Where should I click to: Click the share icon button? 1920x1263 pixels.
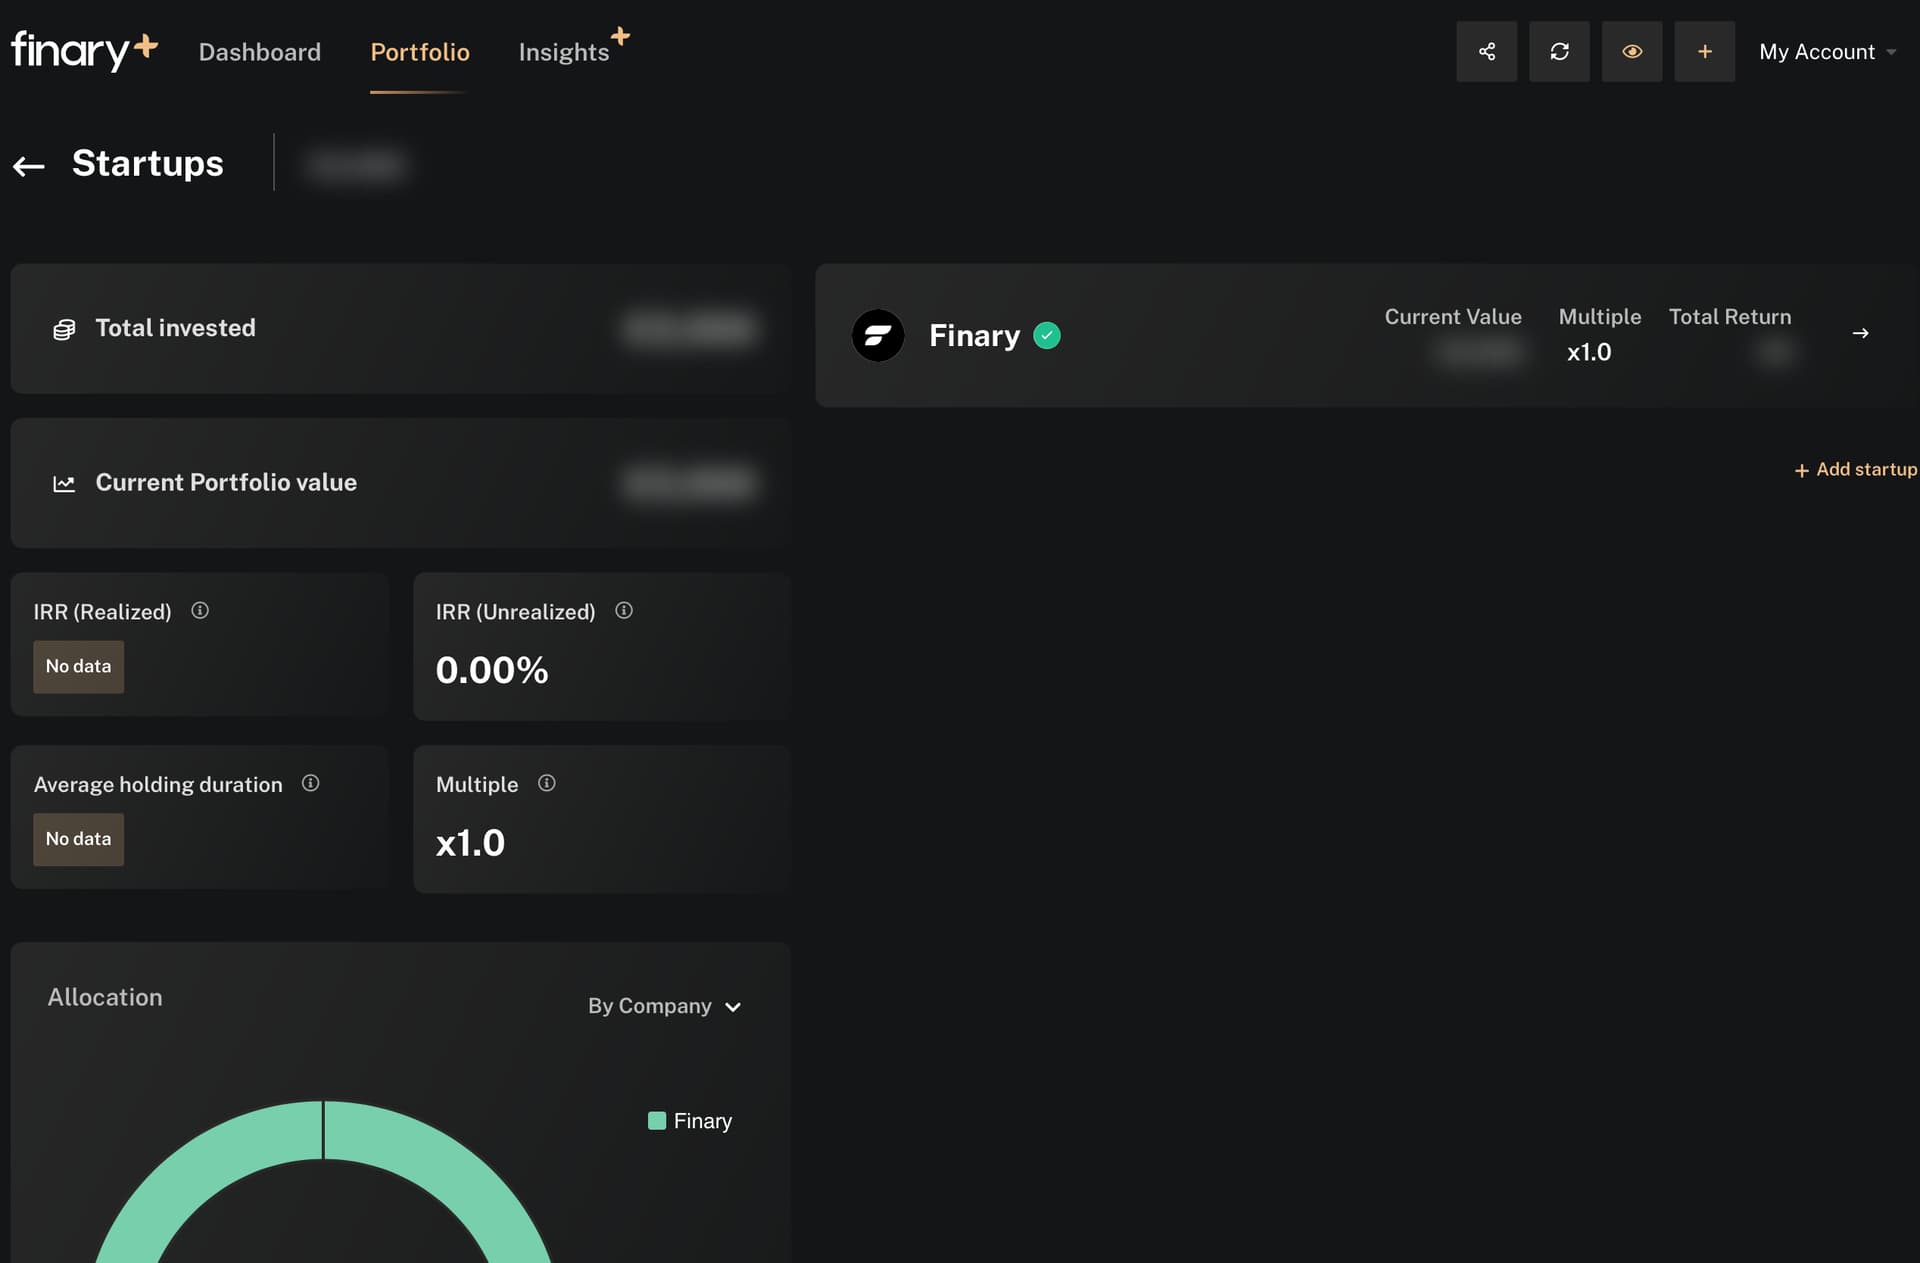[1486, 51]
